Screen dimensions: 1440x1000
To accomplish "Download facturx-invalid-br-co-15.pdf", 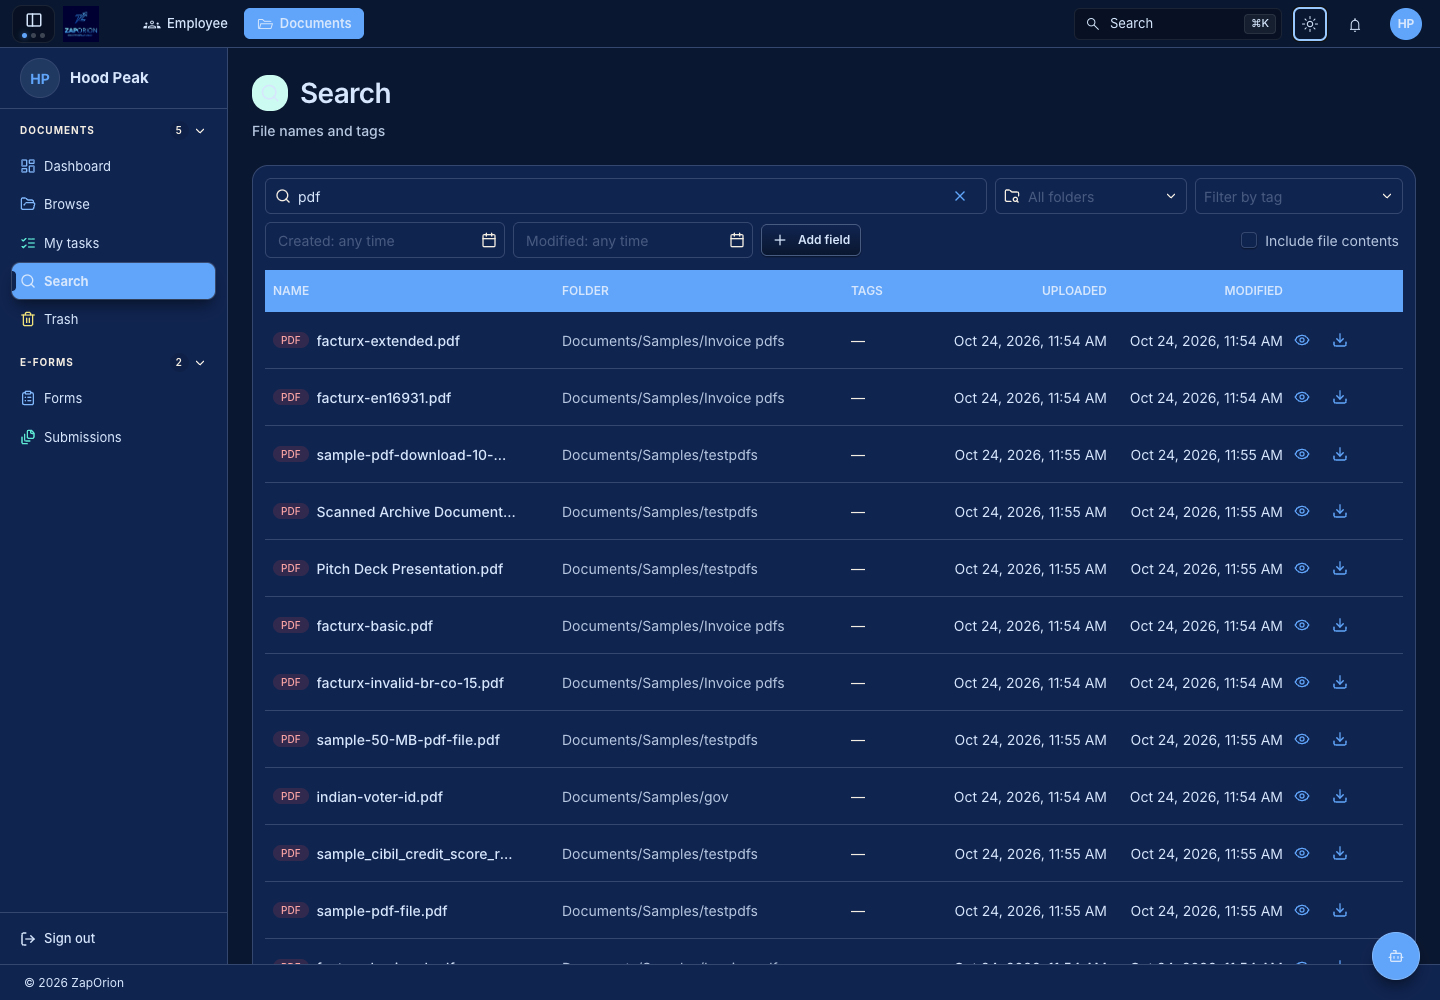I will pyautogui.click(x=1340, y=683).
